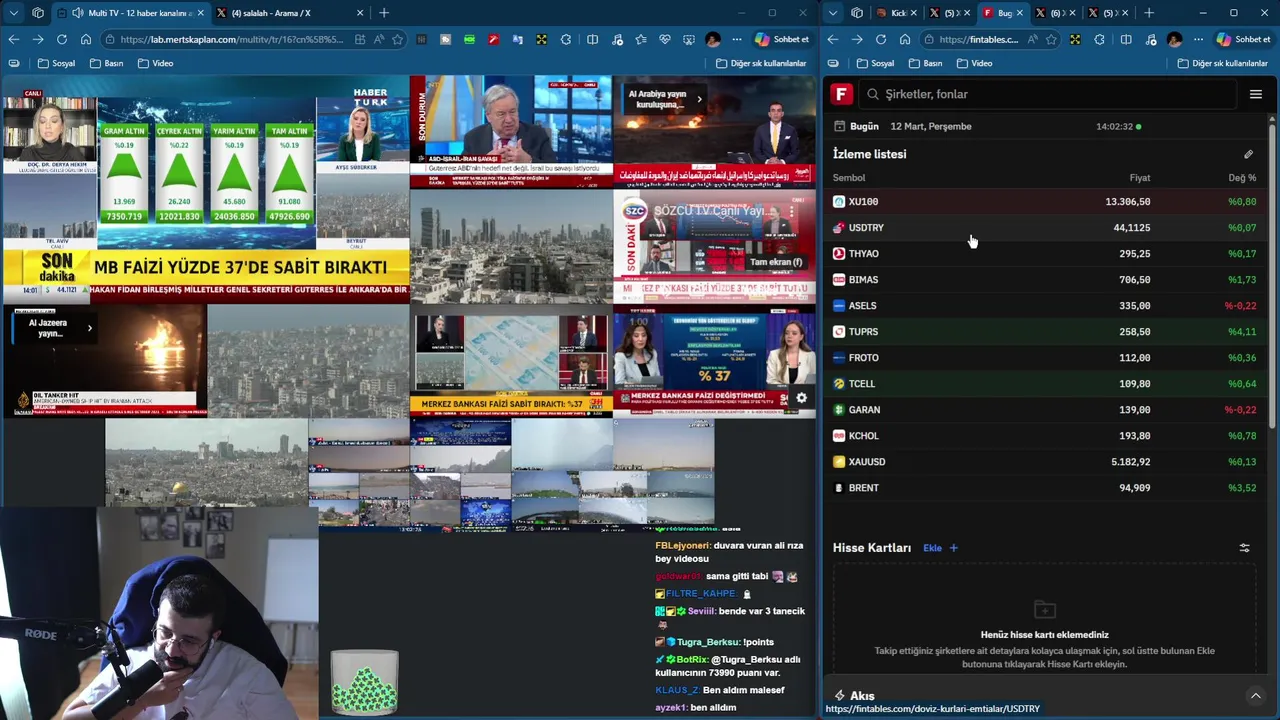Image resolution: width=1280 pixels, height=720 pixels.
Task: Click the BRENT watchlist symbol
Action: point(864,488)
